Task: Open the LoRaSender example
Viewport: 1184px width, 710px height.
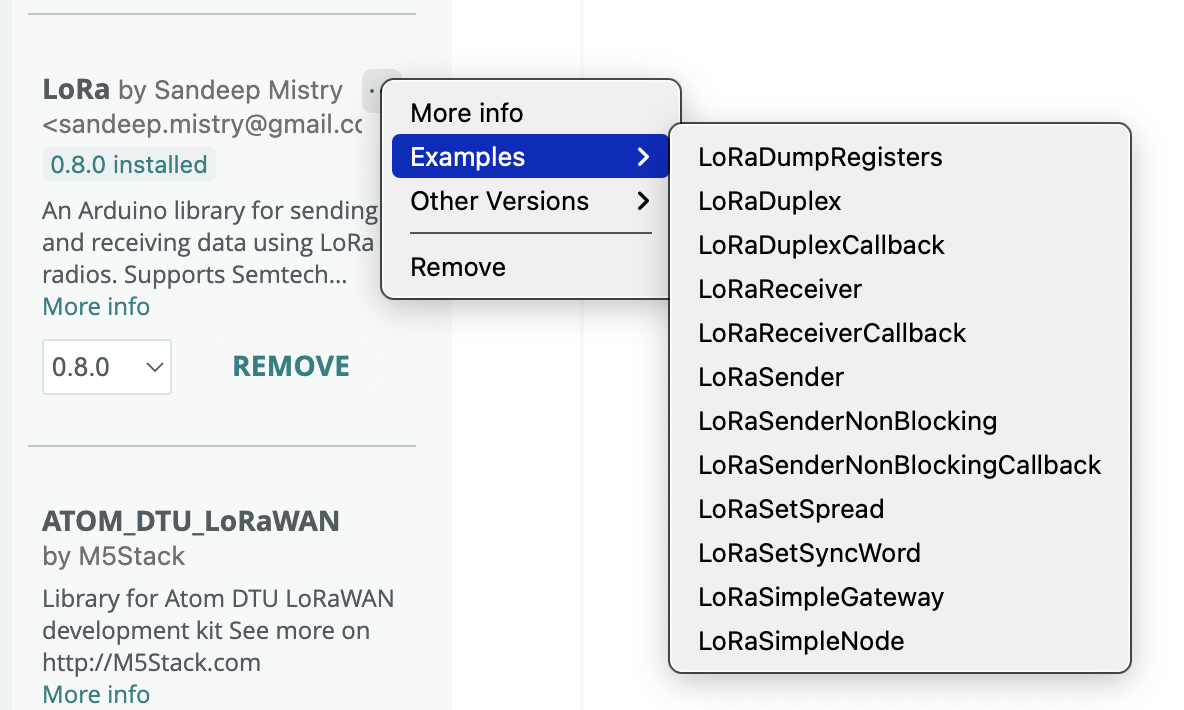Action: 899,377
